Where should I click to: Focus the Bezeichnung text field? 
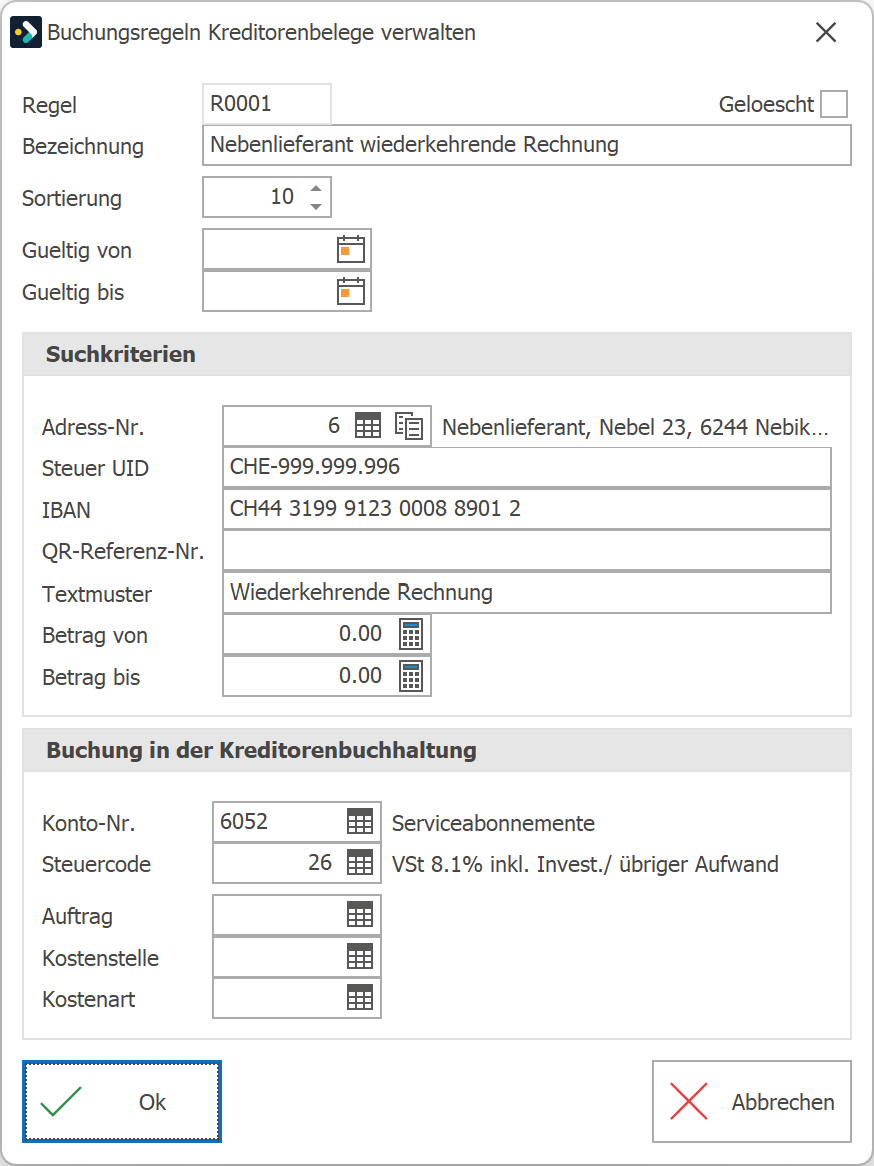click(527, 145)
